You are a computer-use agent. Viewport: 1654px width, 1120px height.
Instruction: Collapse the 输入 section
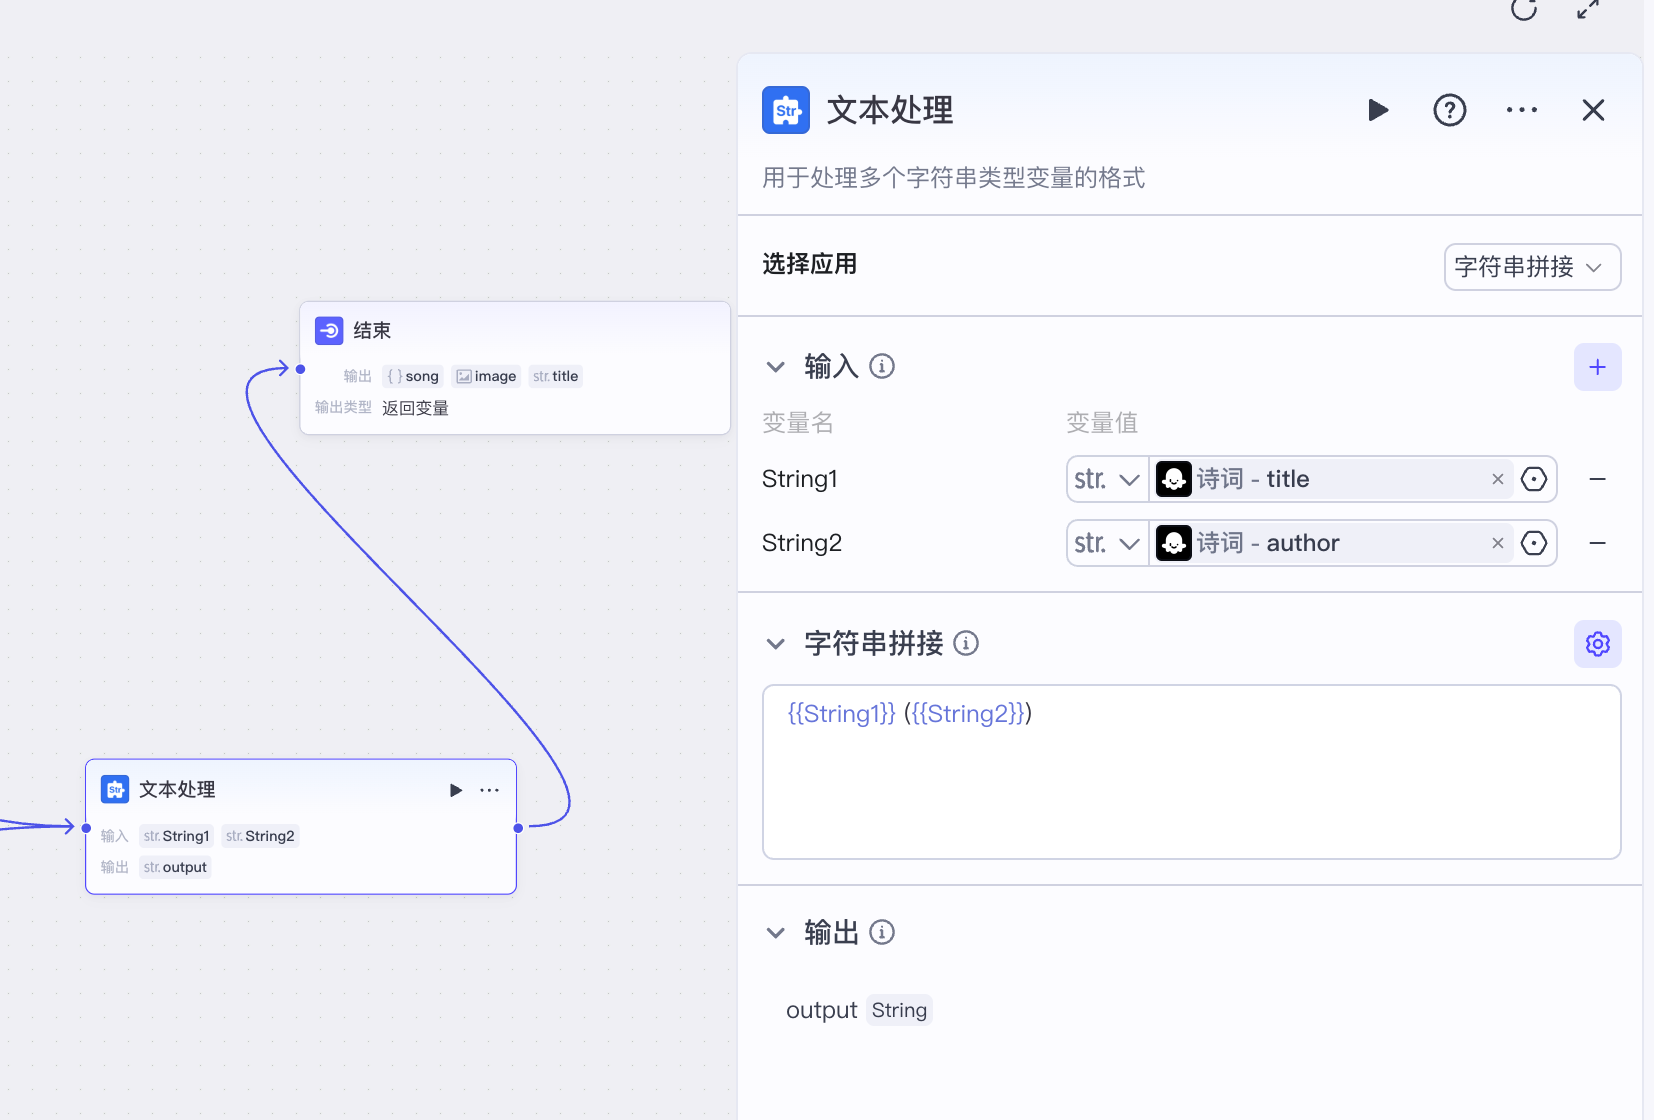[x=776, y=367]
